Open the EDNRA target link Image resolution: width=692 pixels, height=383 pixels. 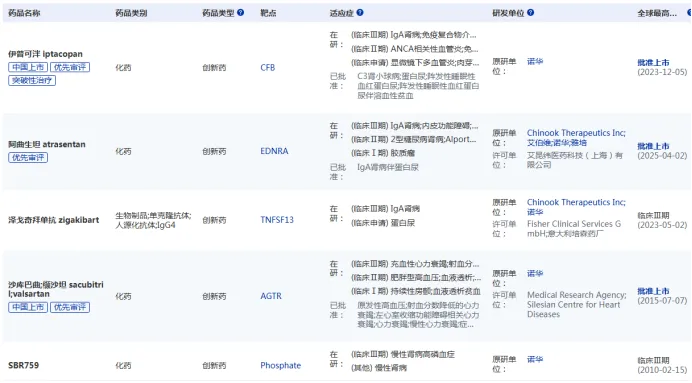point(274,151)
